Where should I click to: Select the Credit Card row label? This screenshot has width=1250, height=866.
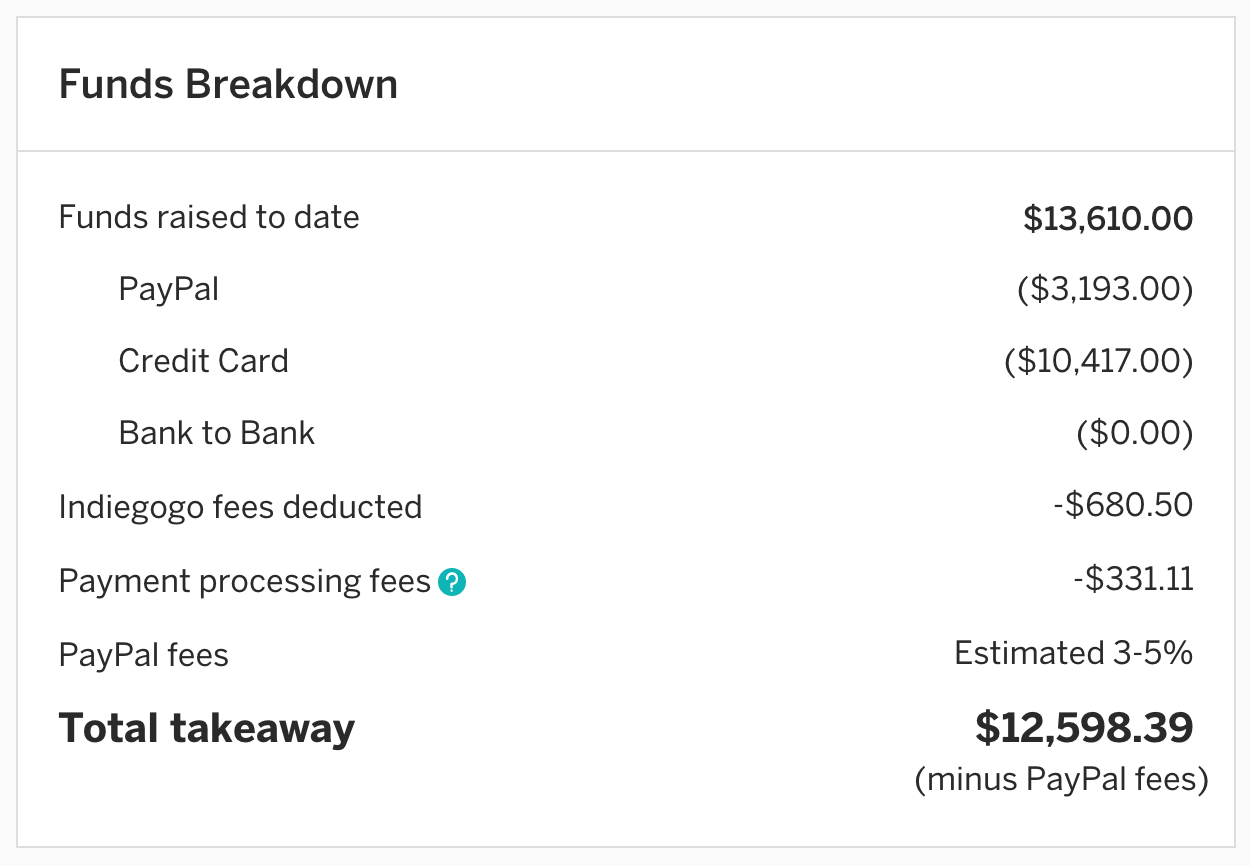[203, 361]
